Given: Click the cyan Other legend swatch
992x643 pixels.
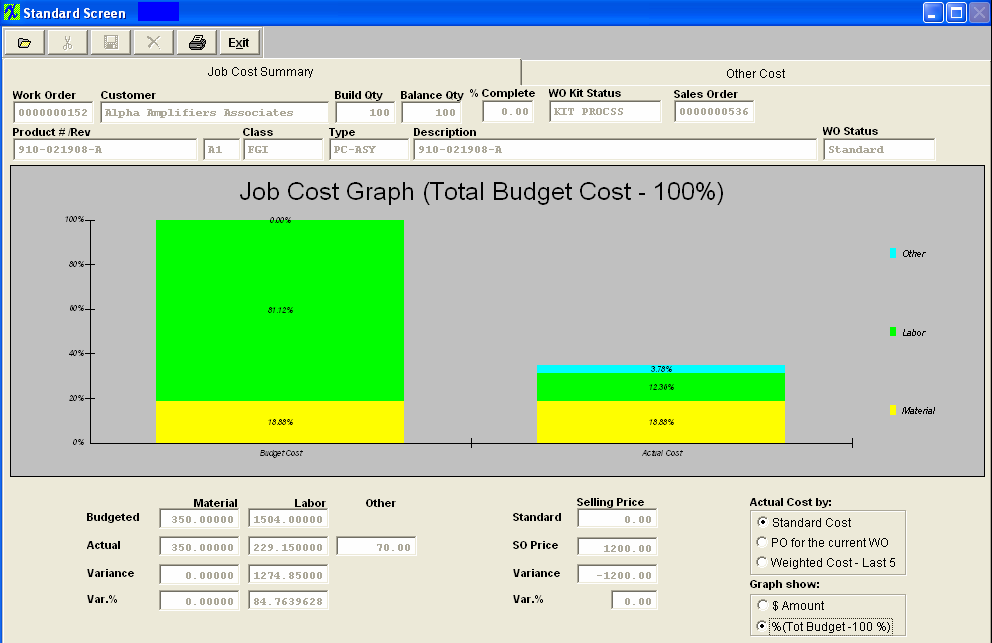Looking at the screenshot, I should click(x=893, y=253).
